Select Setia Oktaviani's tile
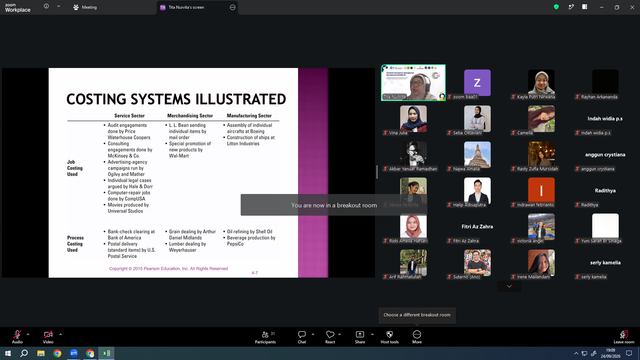This screenshot has height=360, width=640. pos(477,118)
